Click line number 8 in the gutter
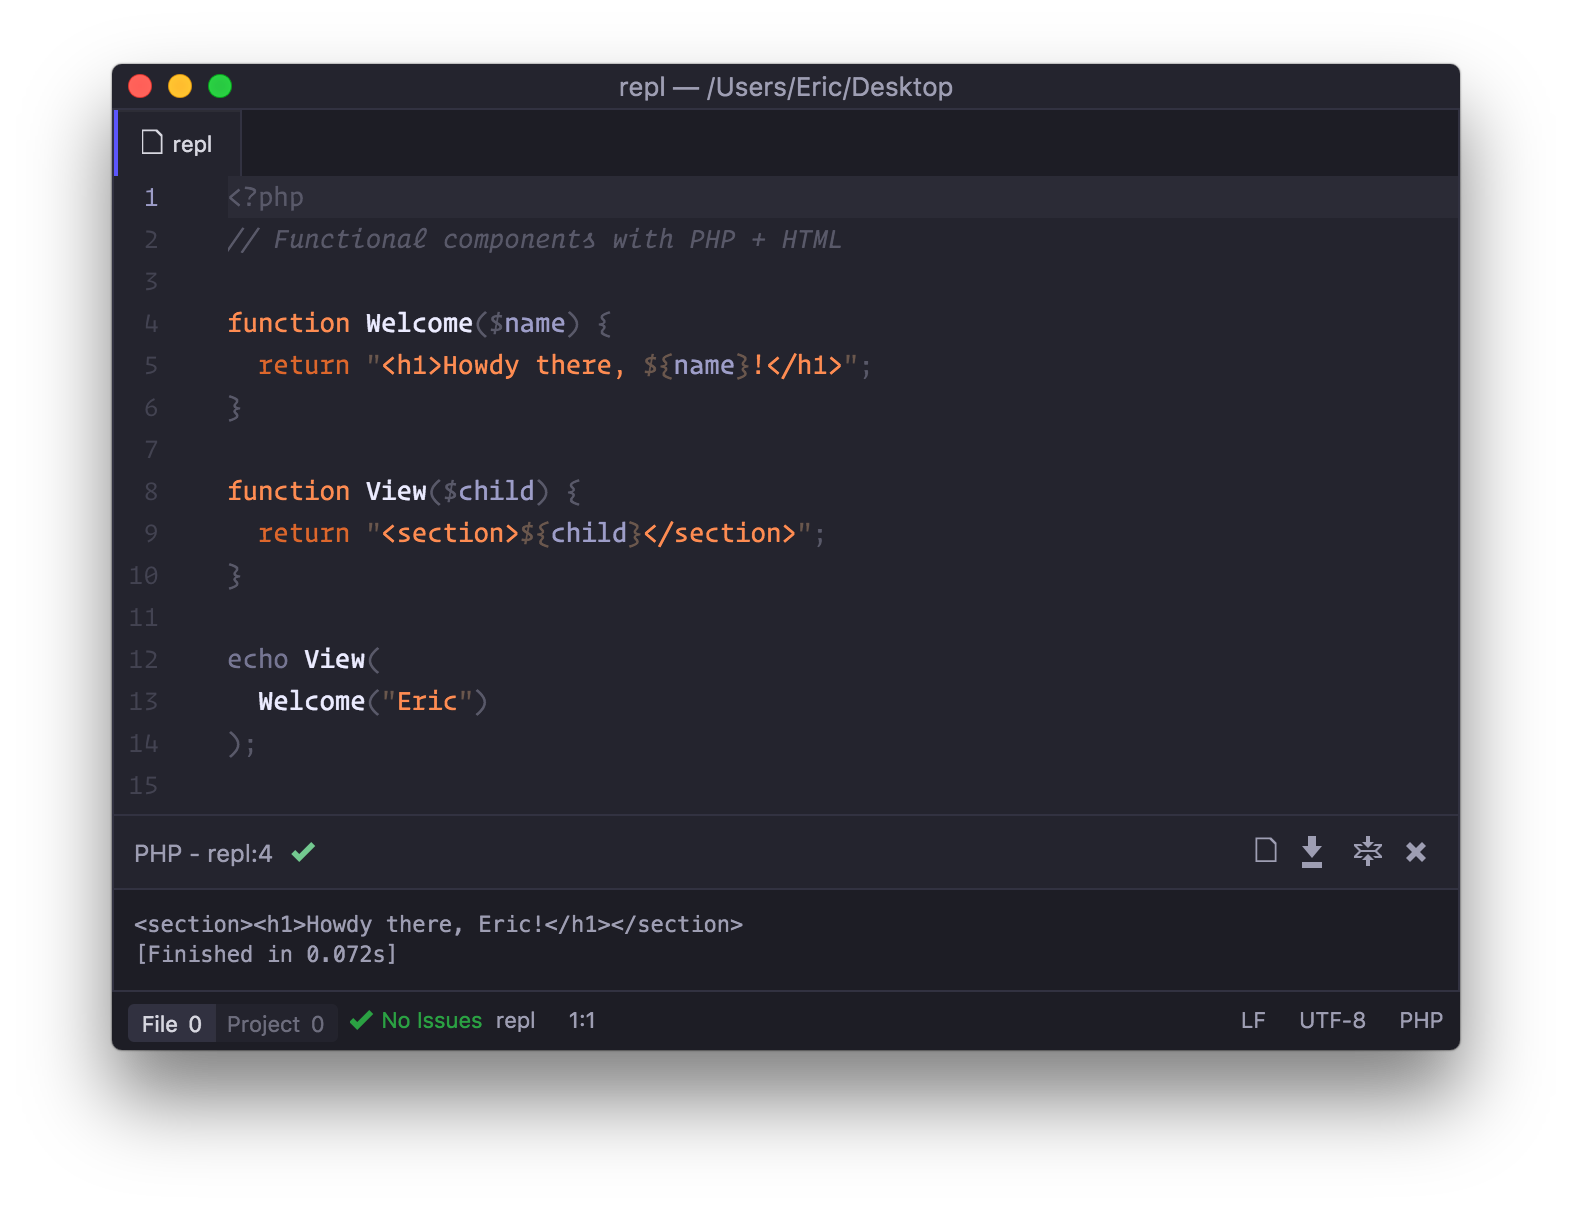This screenshot has height=1210, width=1572. click(151, 491)
